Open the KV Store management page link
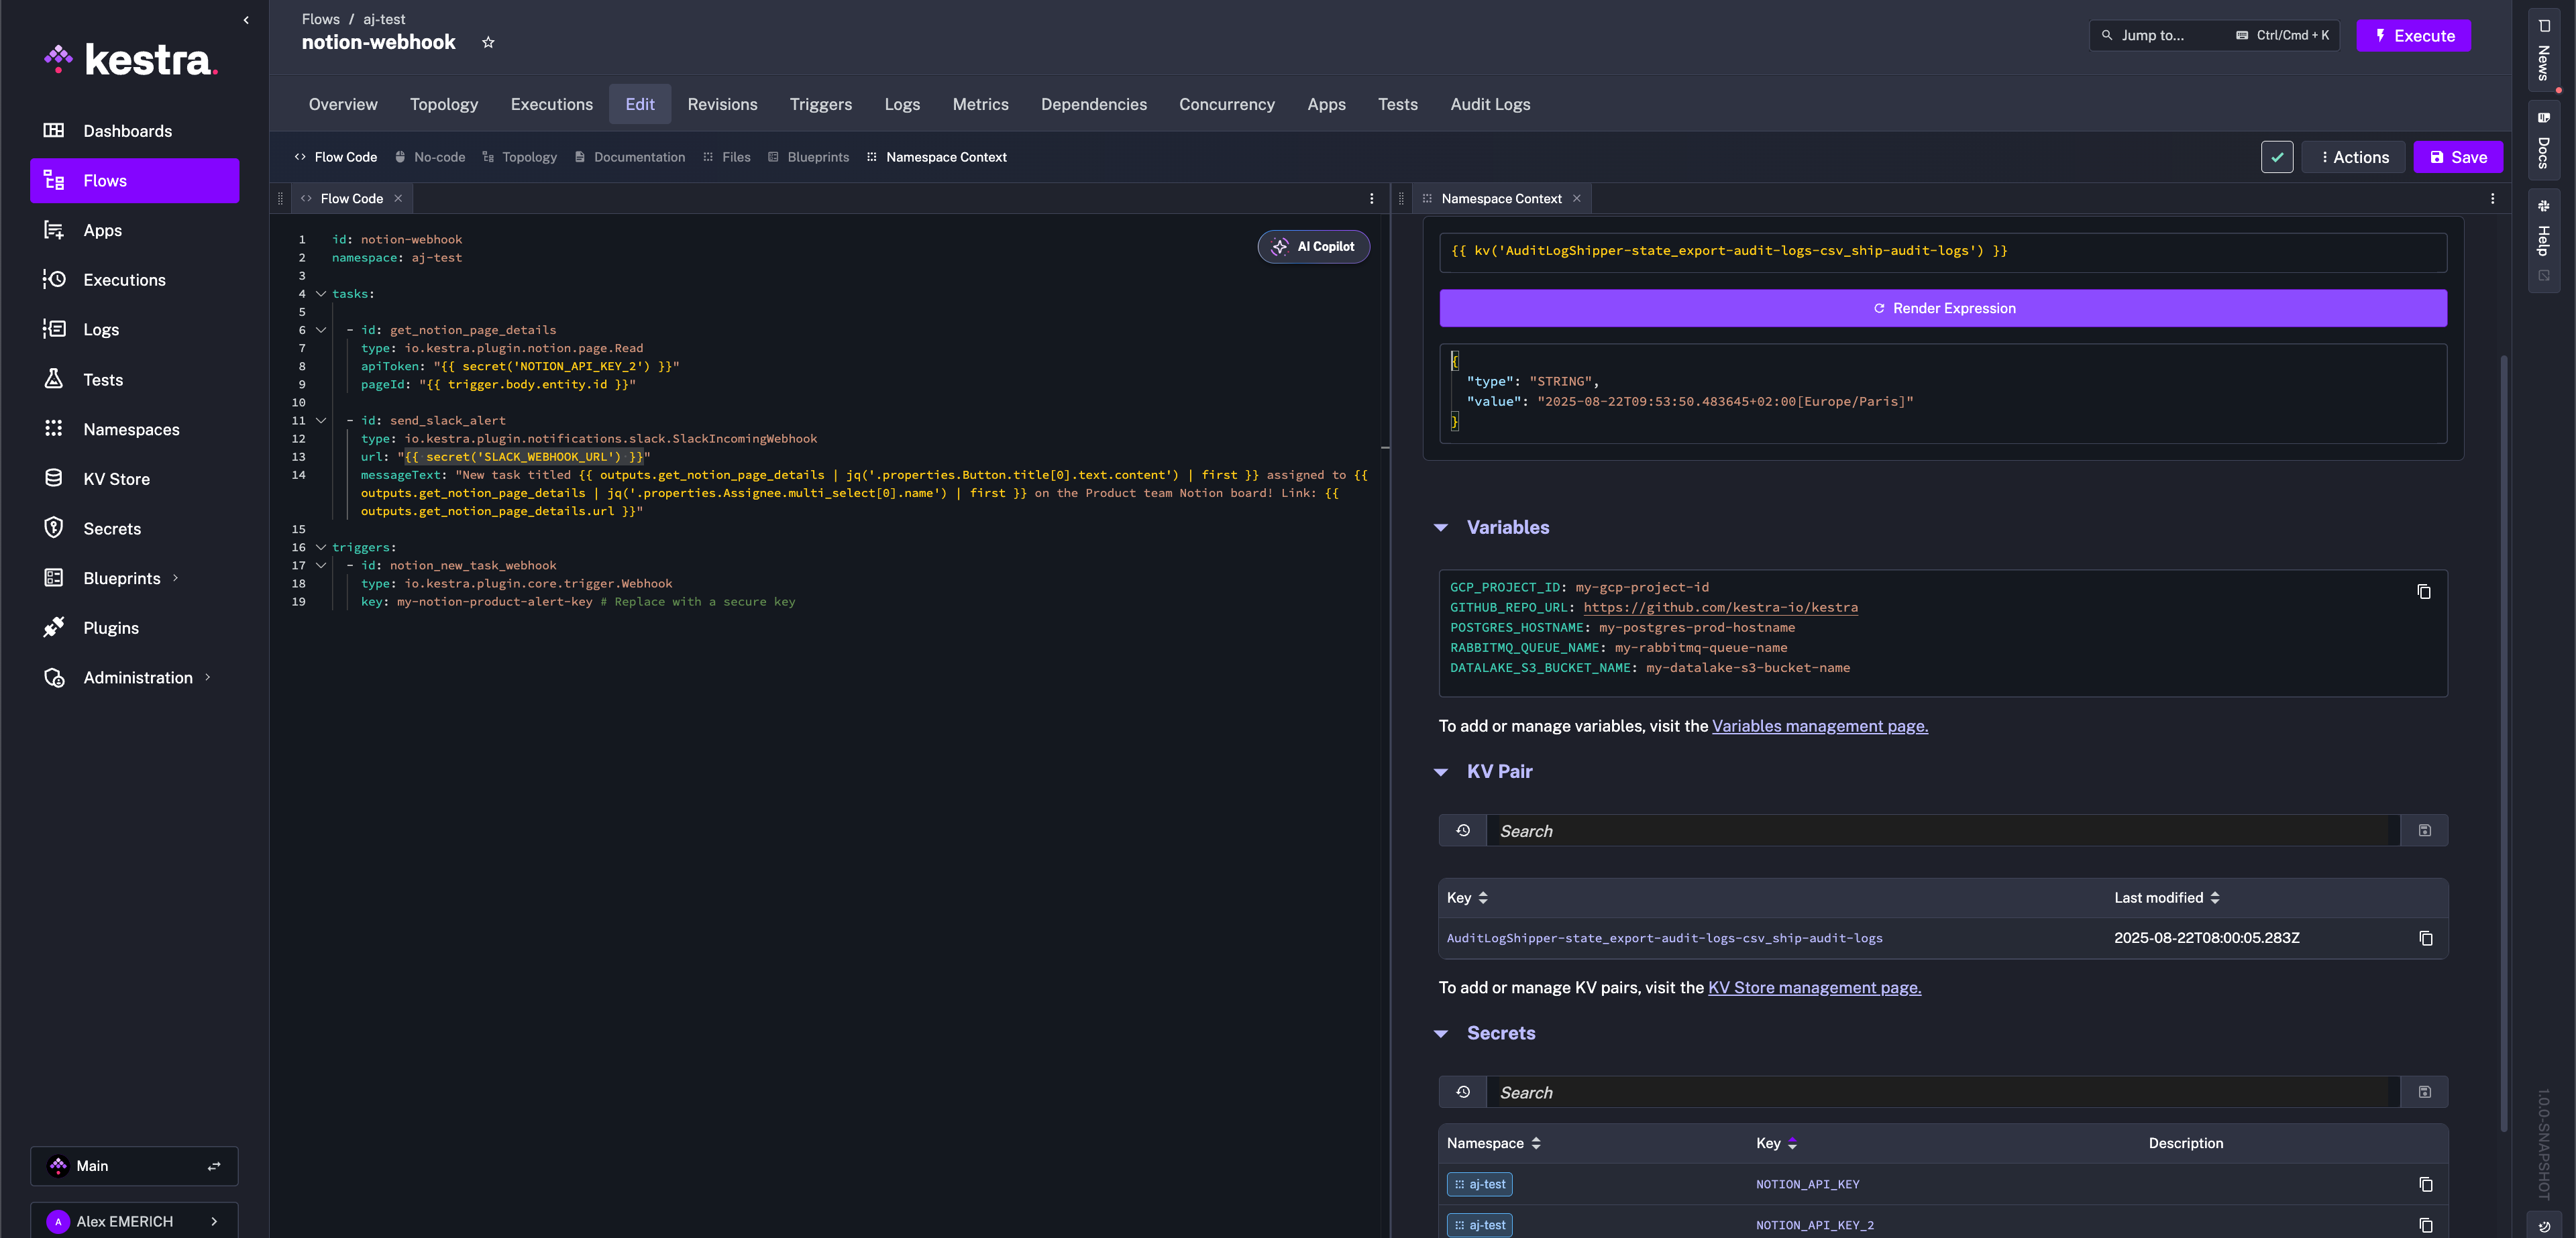The image size is (2576, 1238). tap(1814, 987)
